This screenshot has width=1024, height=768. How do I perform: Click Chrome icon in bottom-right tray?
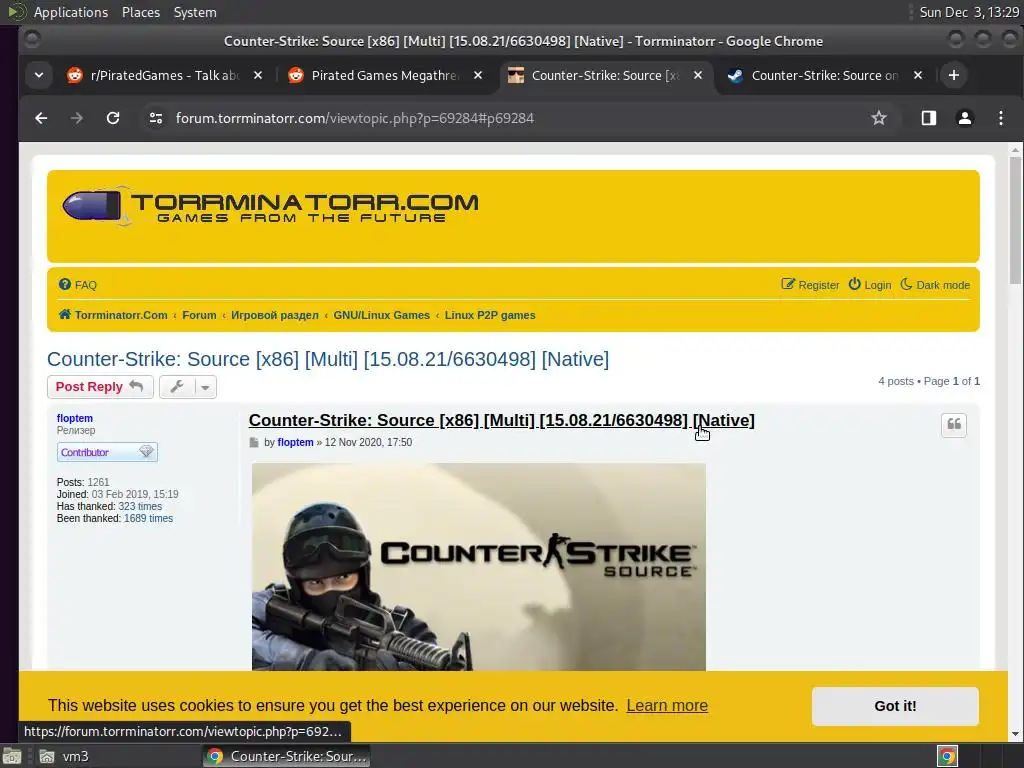pos(947,756)
